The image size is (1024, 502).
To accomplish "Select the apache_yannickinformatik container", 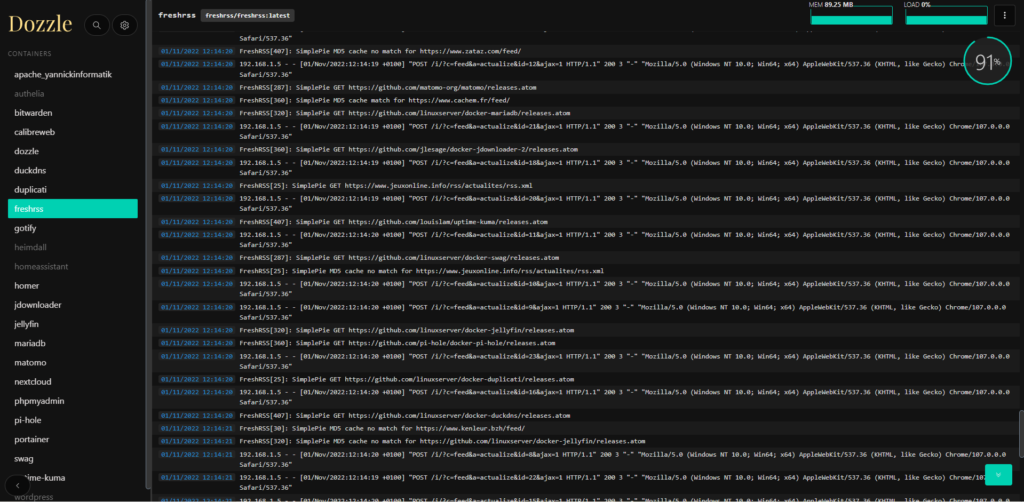I will pos(63,74).
